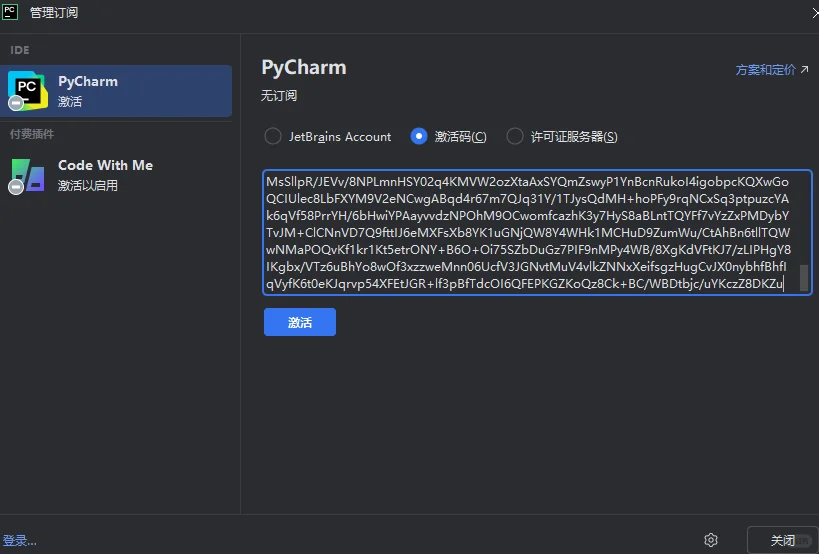Click the external arrow beside 方案和定价
This screenshot has height=554, width=819.
[x=804, y=69]
